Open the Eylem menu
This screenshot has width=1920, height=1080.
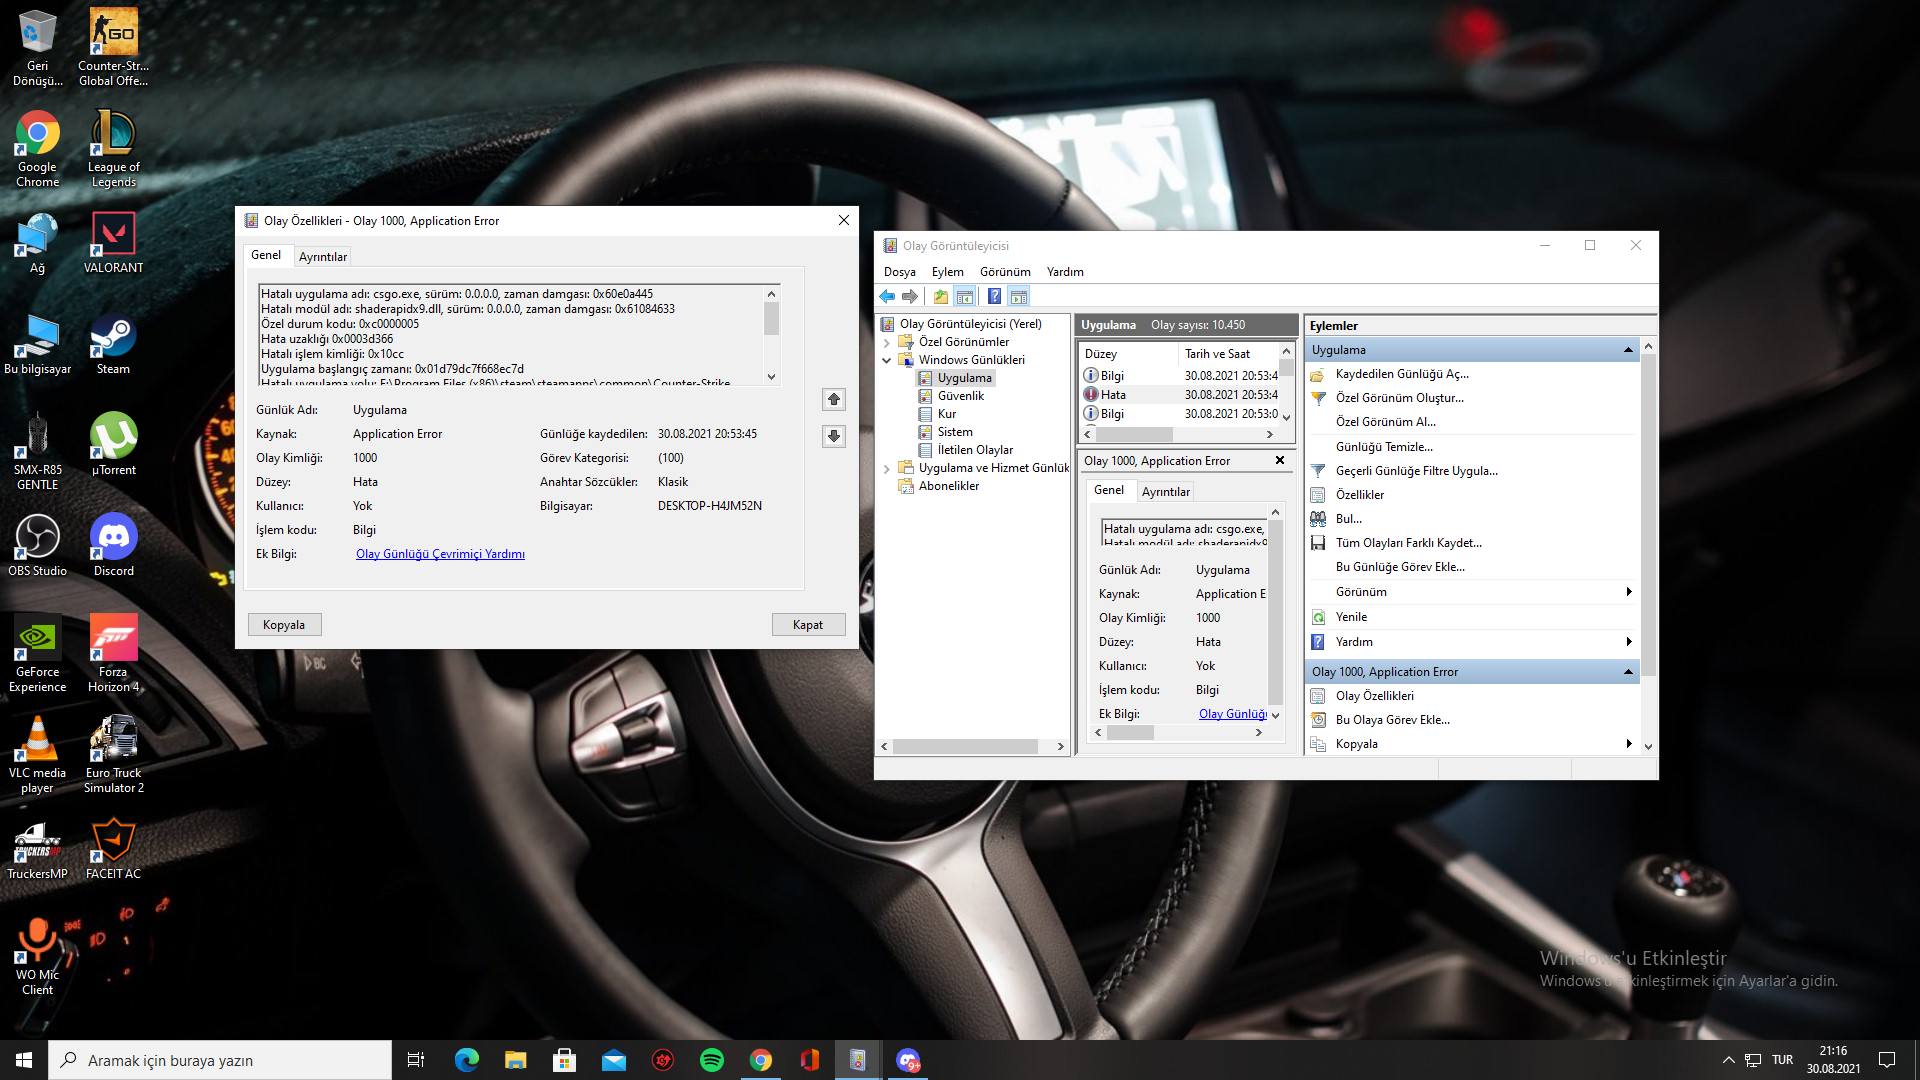point(947,272)
